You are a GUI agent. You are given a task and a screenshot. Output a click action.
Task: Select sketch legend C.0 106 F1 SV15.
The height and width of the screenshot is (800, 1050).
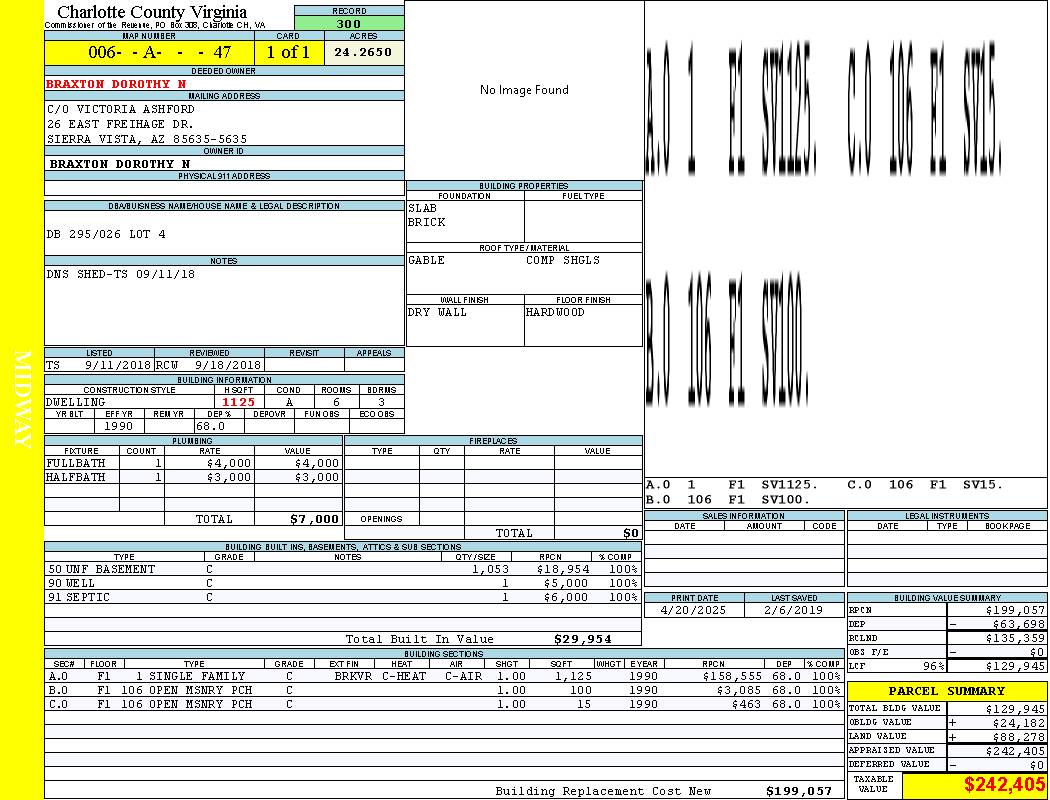click(925, 485)
